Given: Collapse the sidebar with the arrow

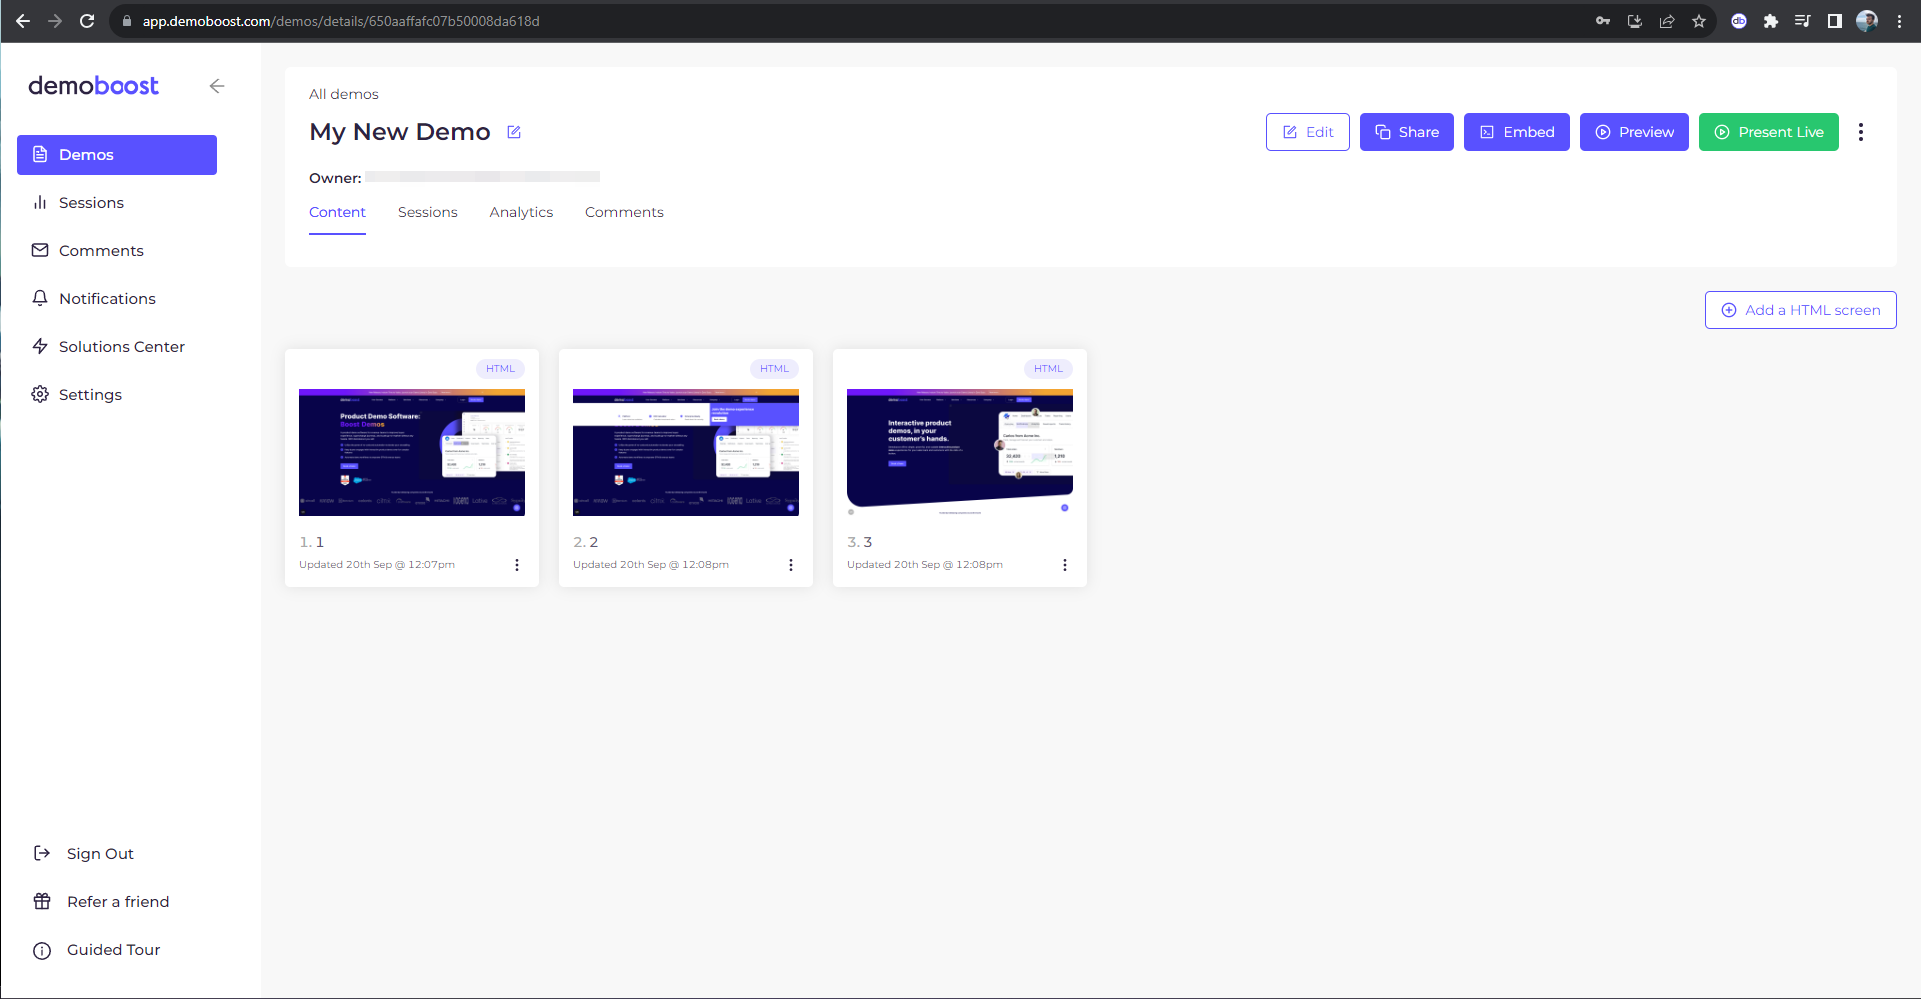Looking at the screenshot, I should (x=217, y=86).
